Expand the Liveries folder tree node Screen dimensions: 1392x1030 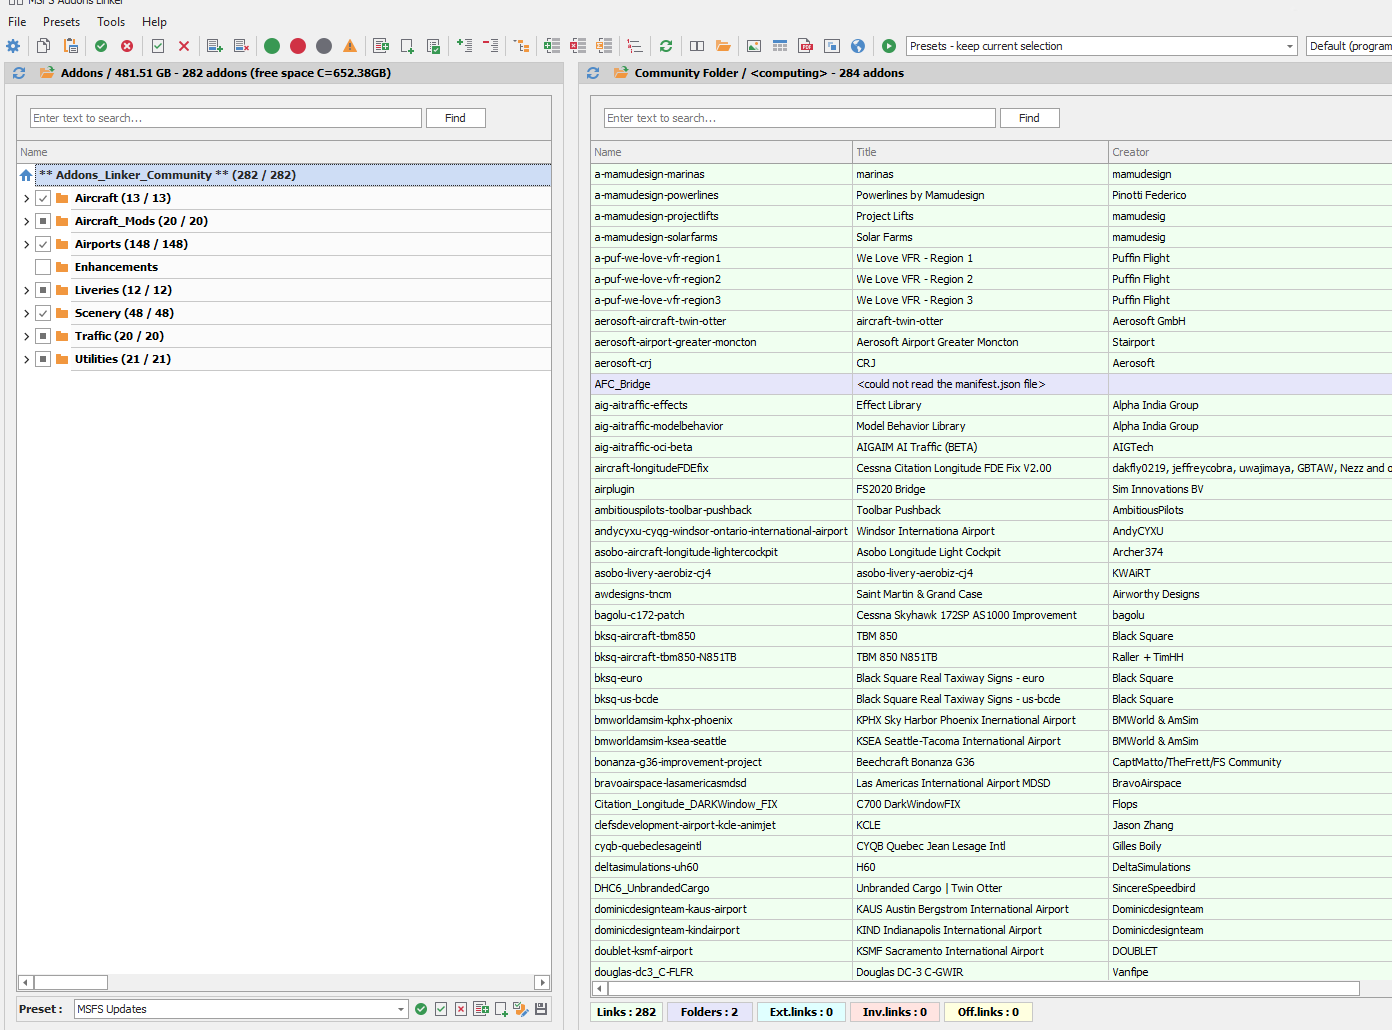tap(26, 290)
